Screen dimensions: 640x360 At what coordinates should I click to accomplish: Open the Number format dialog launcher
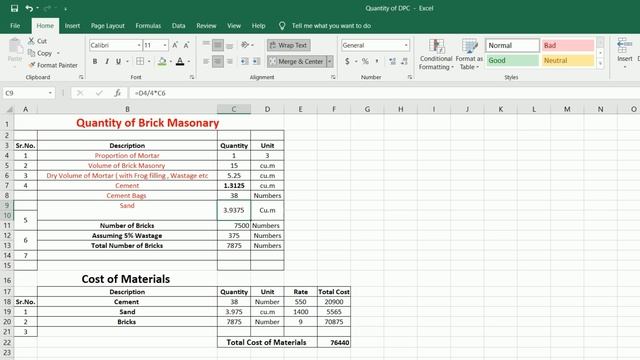point(409,77)
